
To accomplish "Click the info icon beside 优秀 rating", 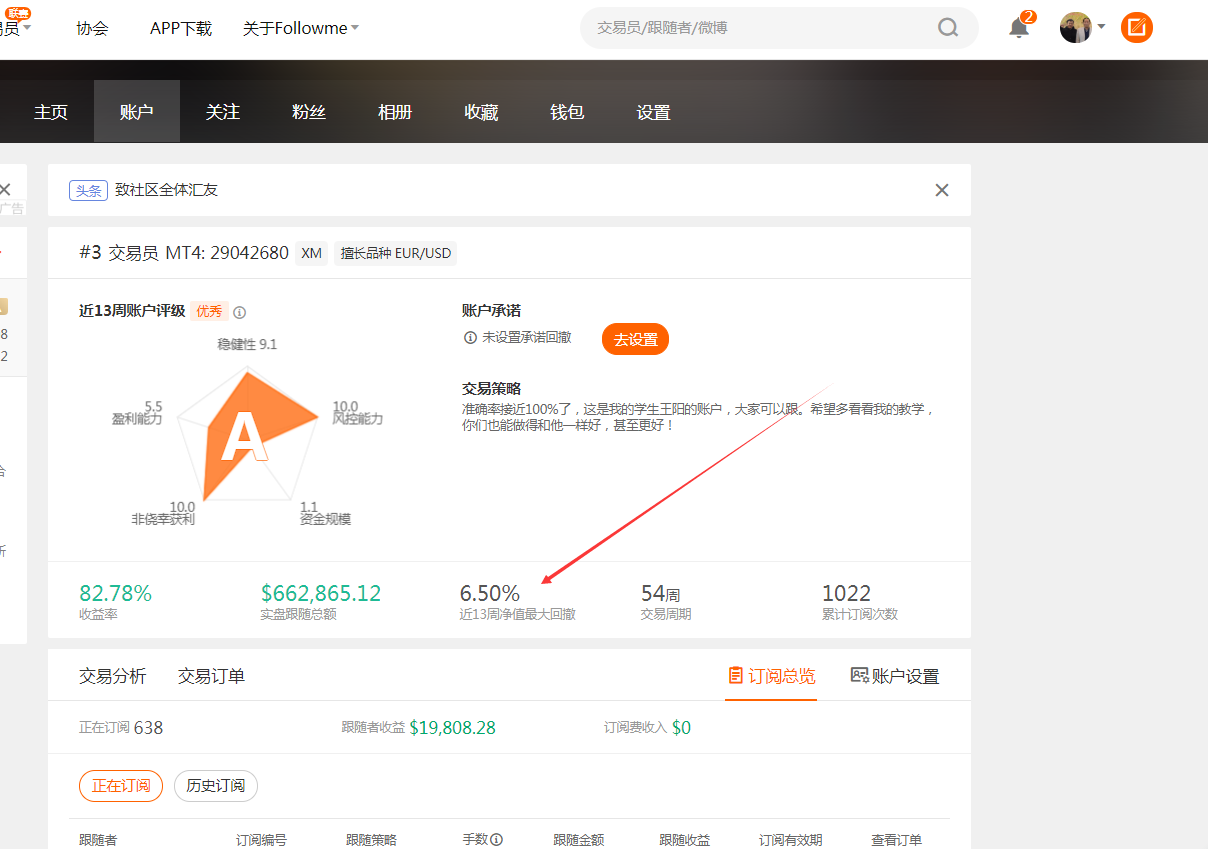I will [240, 312].
